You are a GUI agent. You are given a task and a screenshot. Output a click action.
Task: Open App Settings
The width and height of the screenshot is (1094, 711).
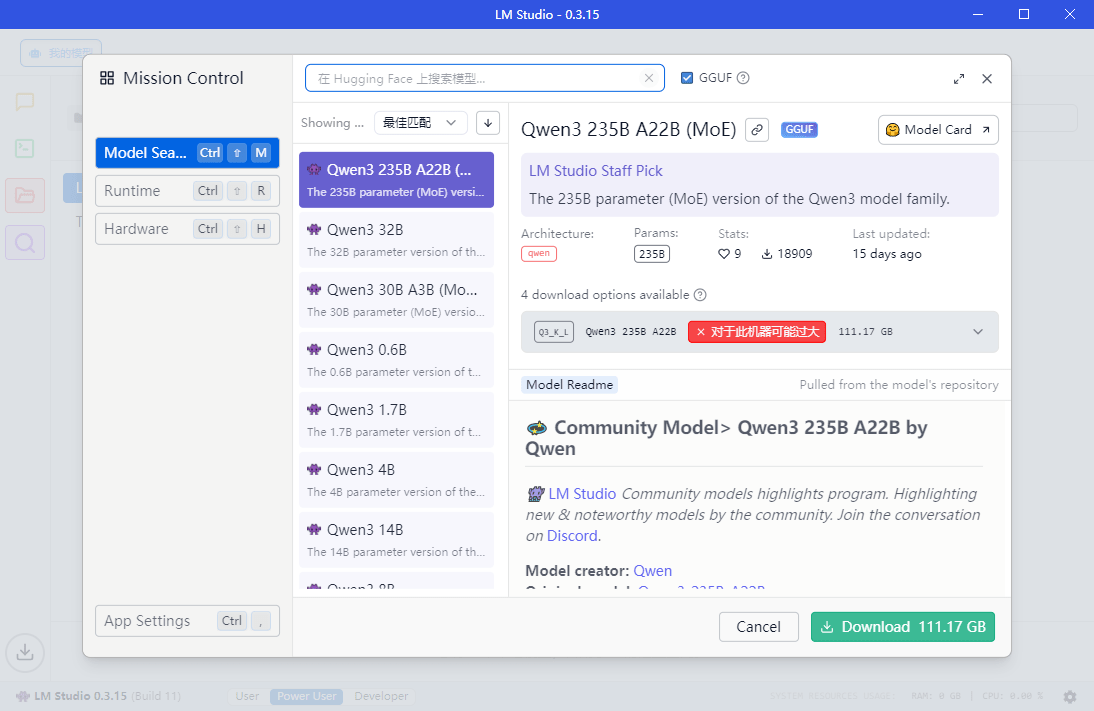tap(187, 621)
